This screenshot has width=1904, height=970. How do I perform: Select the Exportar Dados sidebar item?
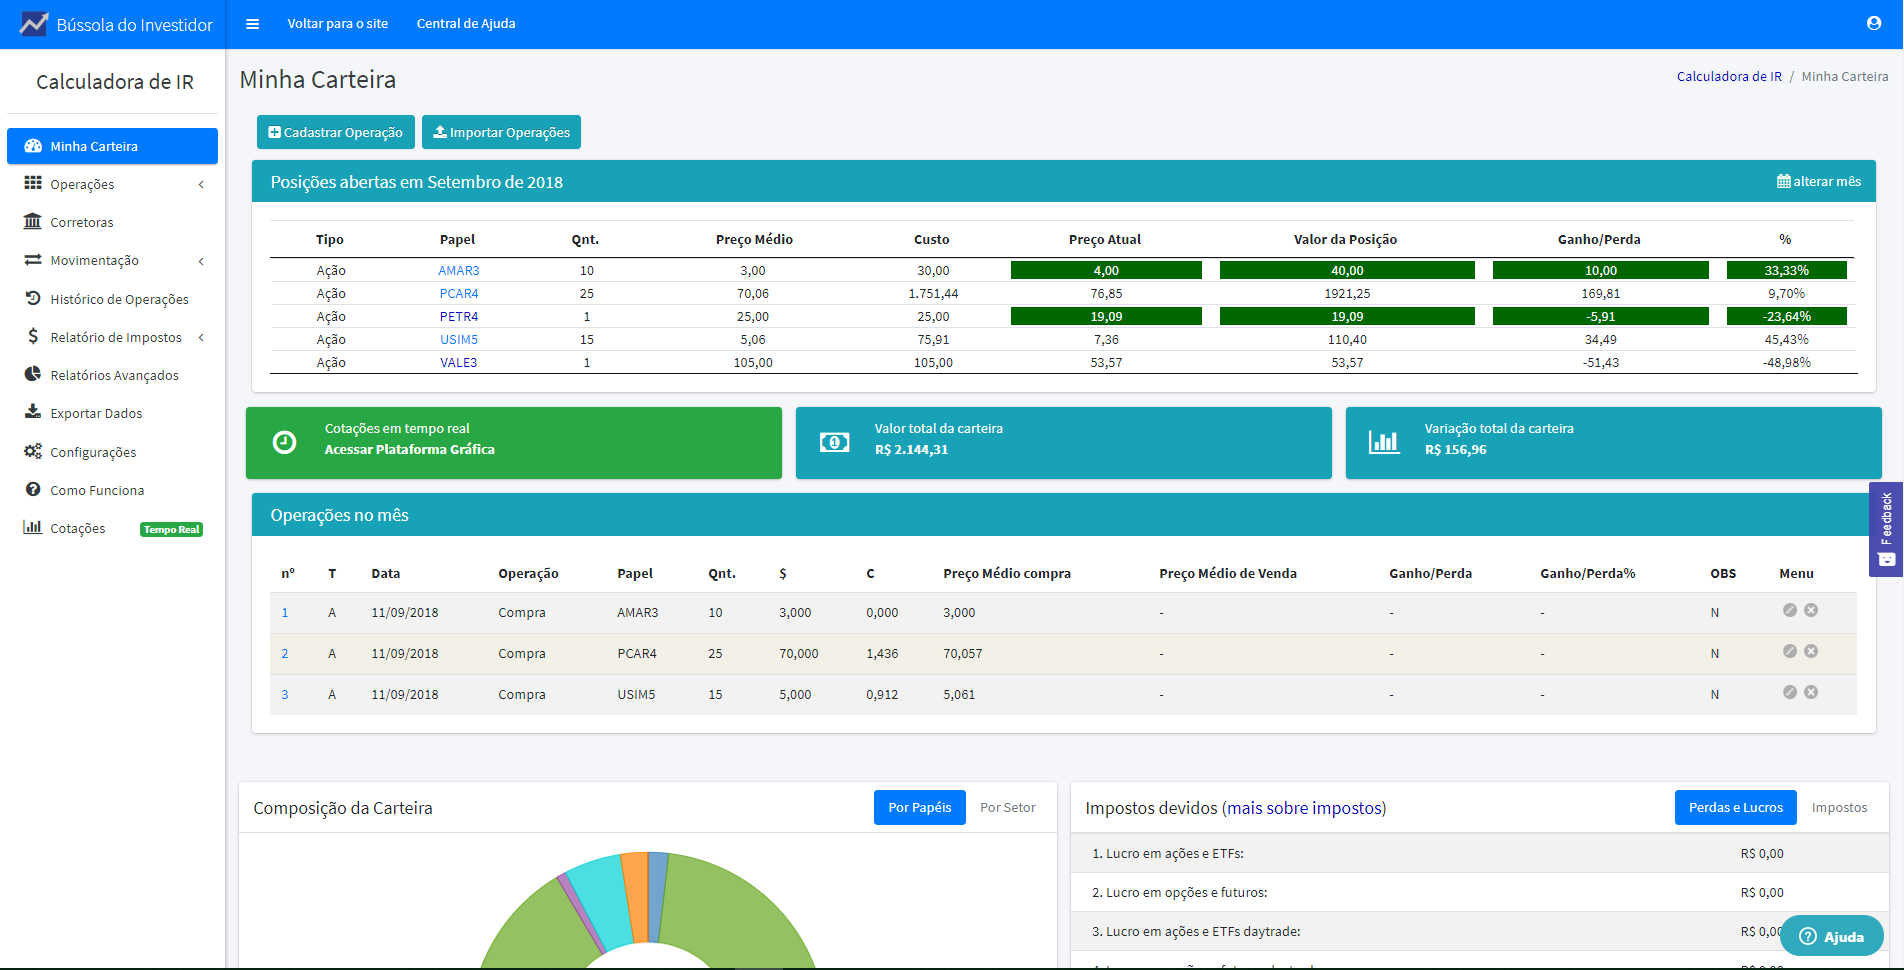tap(112, 413)
